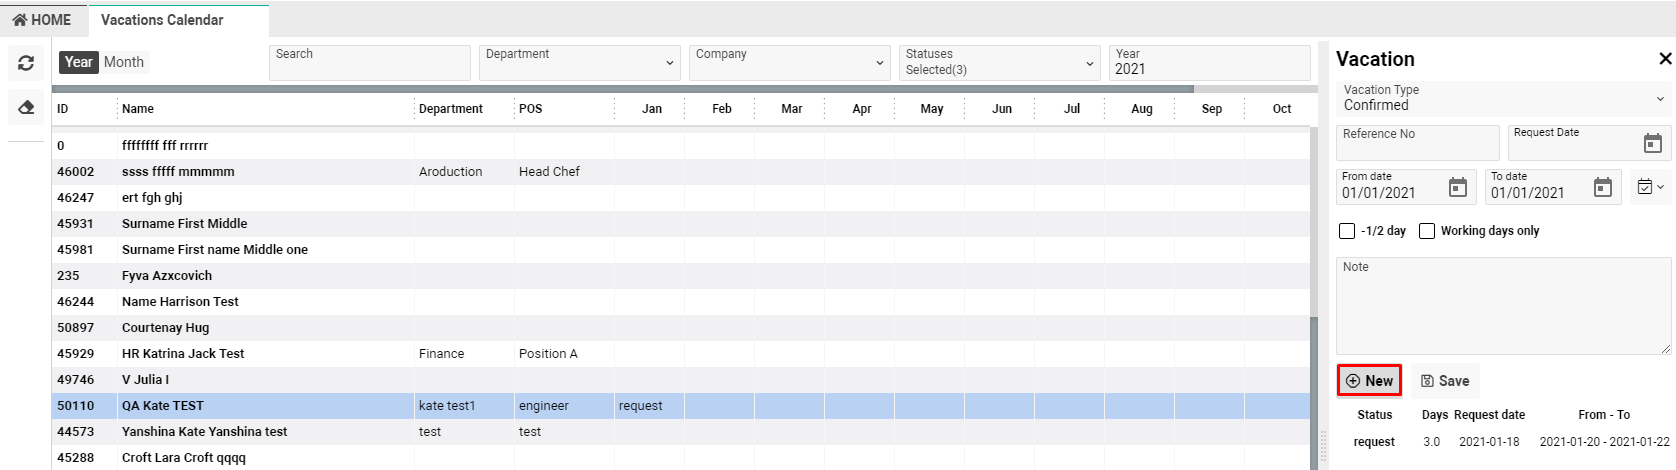Open the Company filter dropdown

(879, 63)
